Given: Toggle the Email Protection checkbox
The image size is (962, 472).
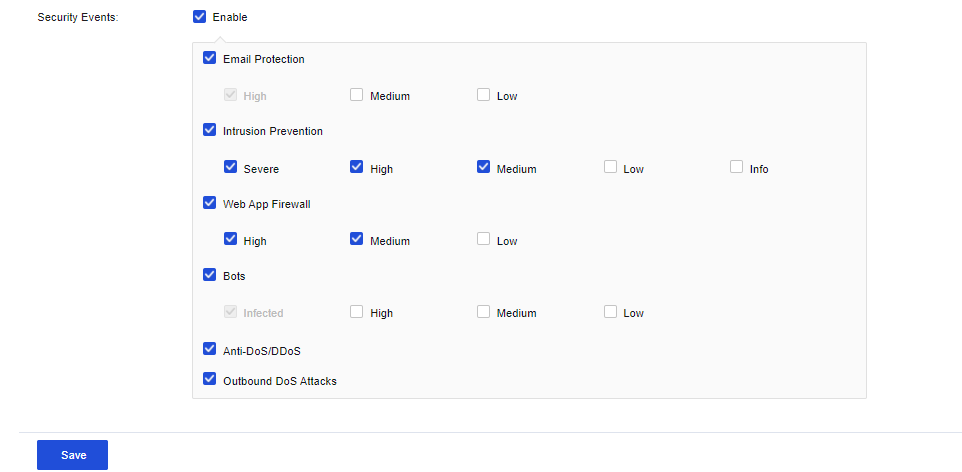Looking at the screenshot, I should 210,58.
